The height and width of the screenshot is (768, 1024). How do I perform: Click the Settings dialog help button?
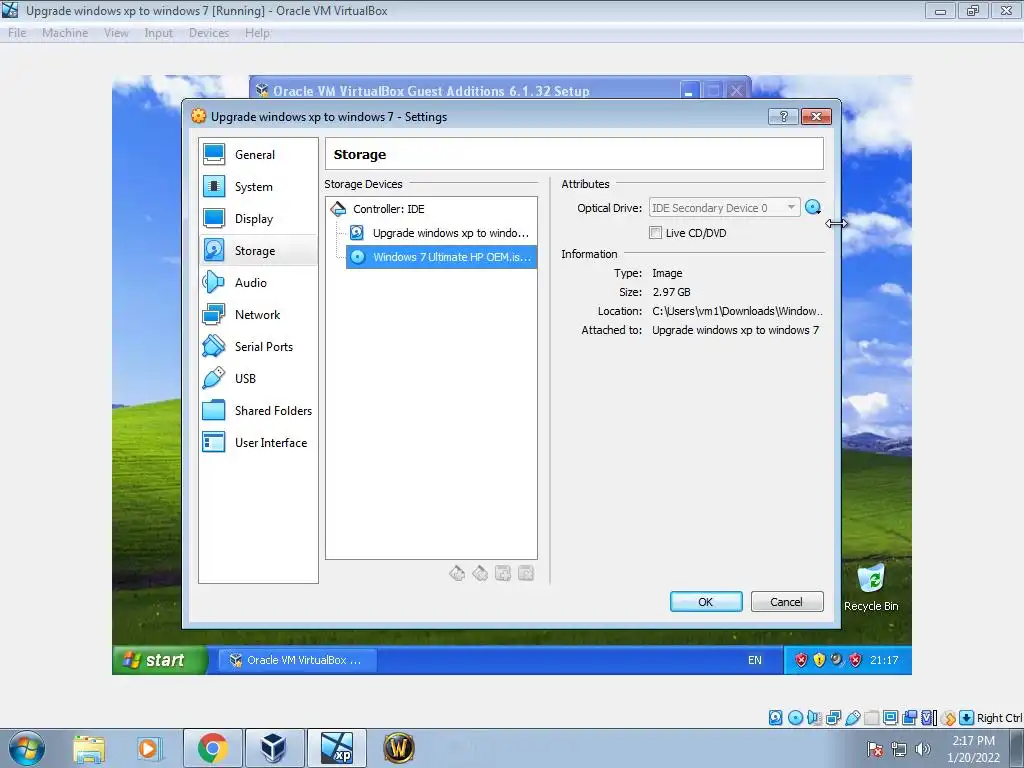[x=784, y=116]
